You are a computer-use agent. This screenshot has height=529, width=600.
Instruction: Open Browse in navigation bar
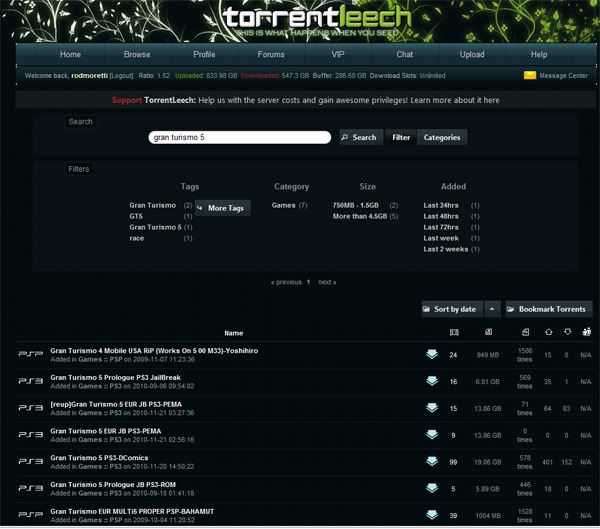[137, 54]
